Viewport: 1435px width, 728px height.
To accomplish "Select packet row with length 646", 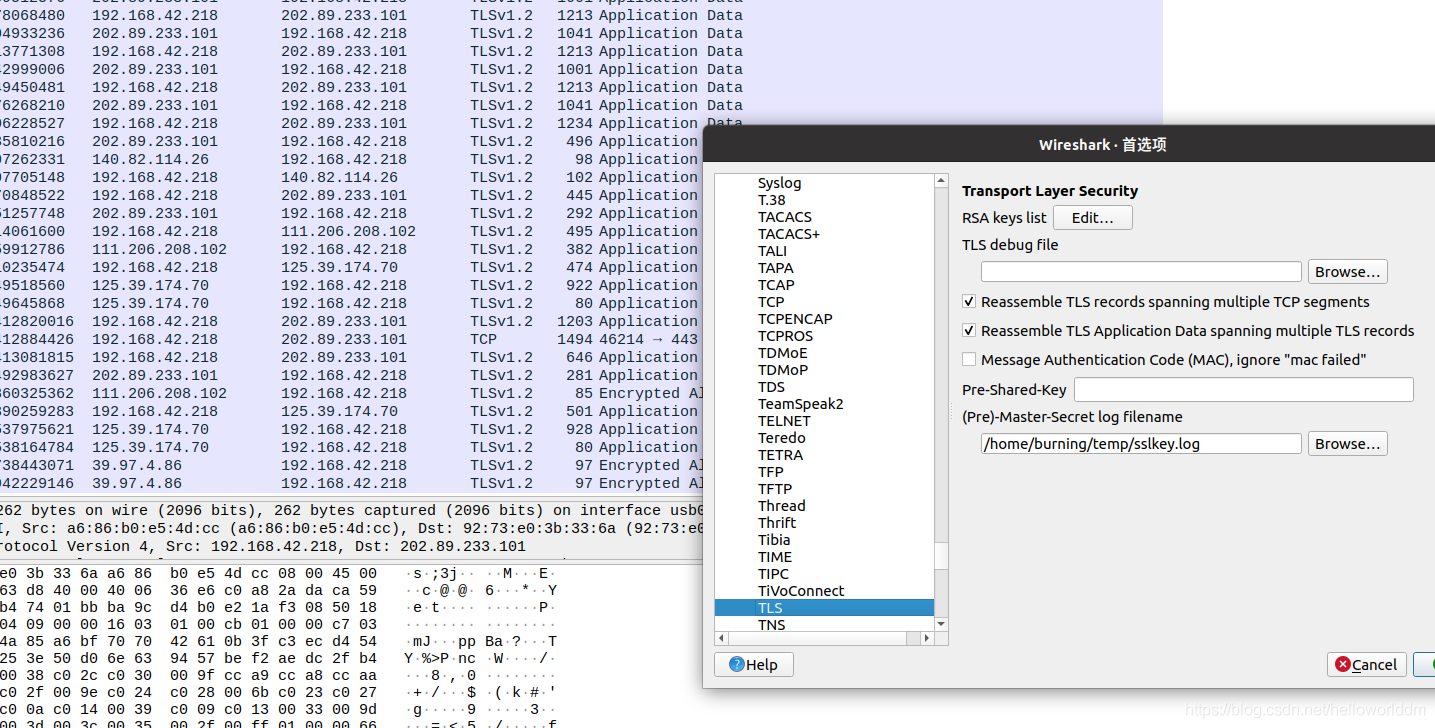I will pyautogui.click(x=351, y=357).
